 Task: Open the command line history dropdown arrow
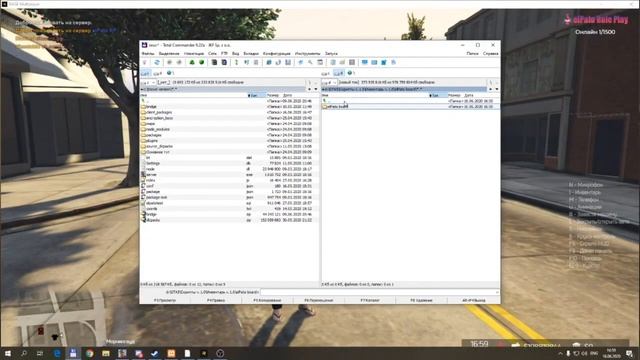coord(497,292)
